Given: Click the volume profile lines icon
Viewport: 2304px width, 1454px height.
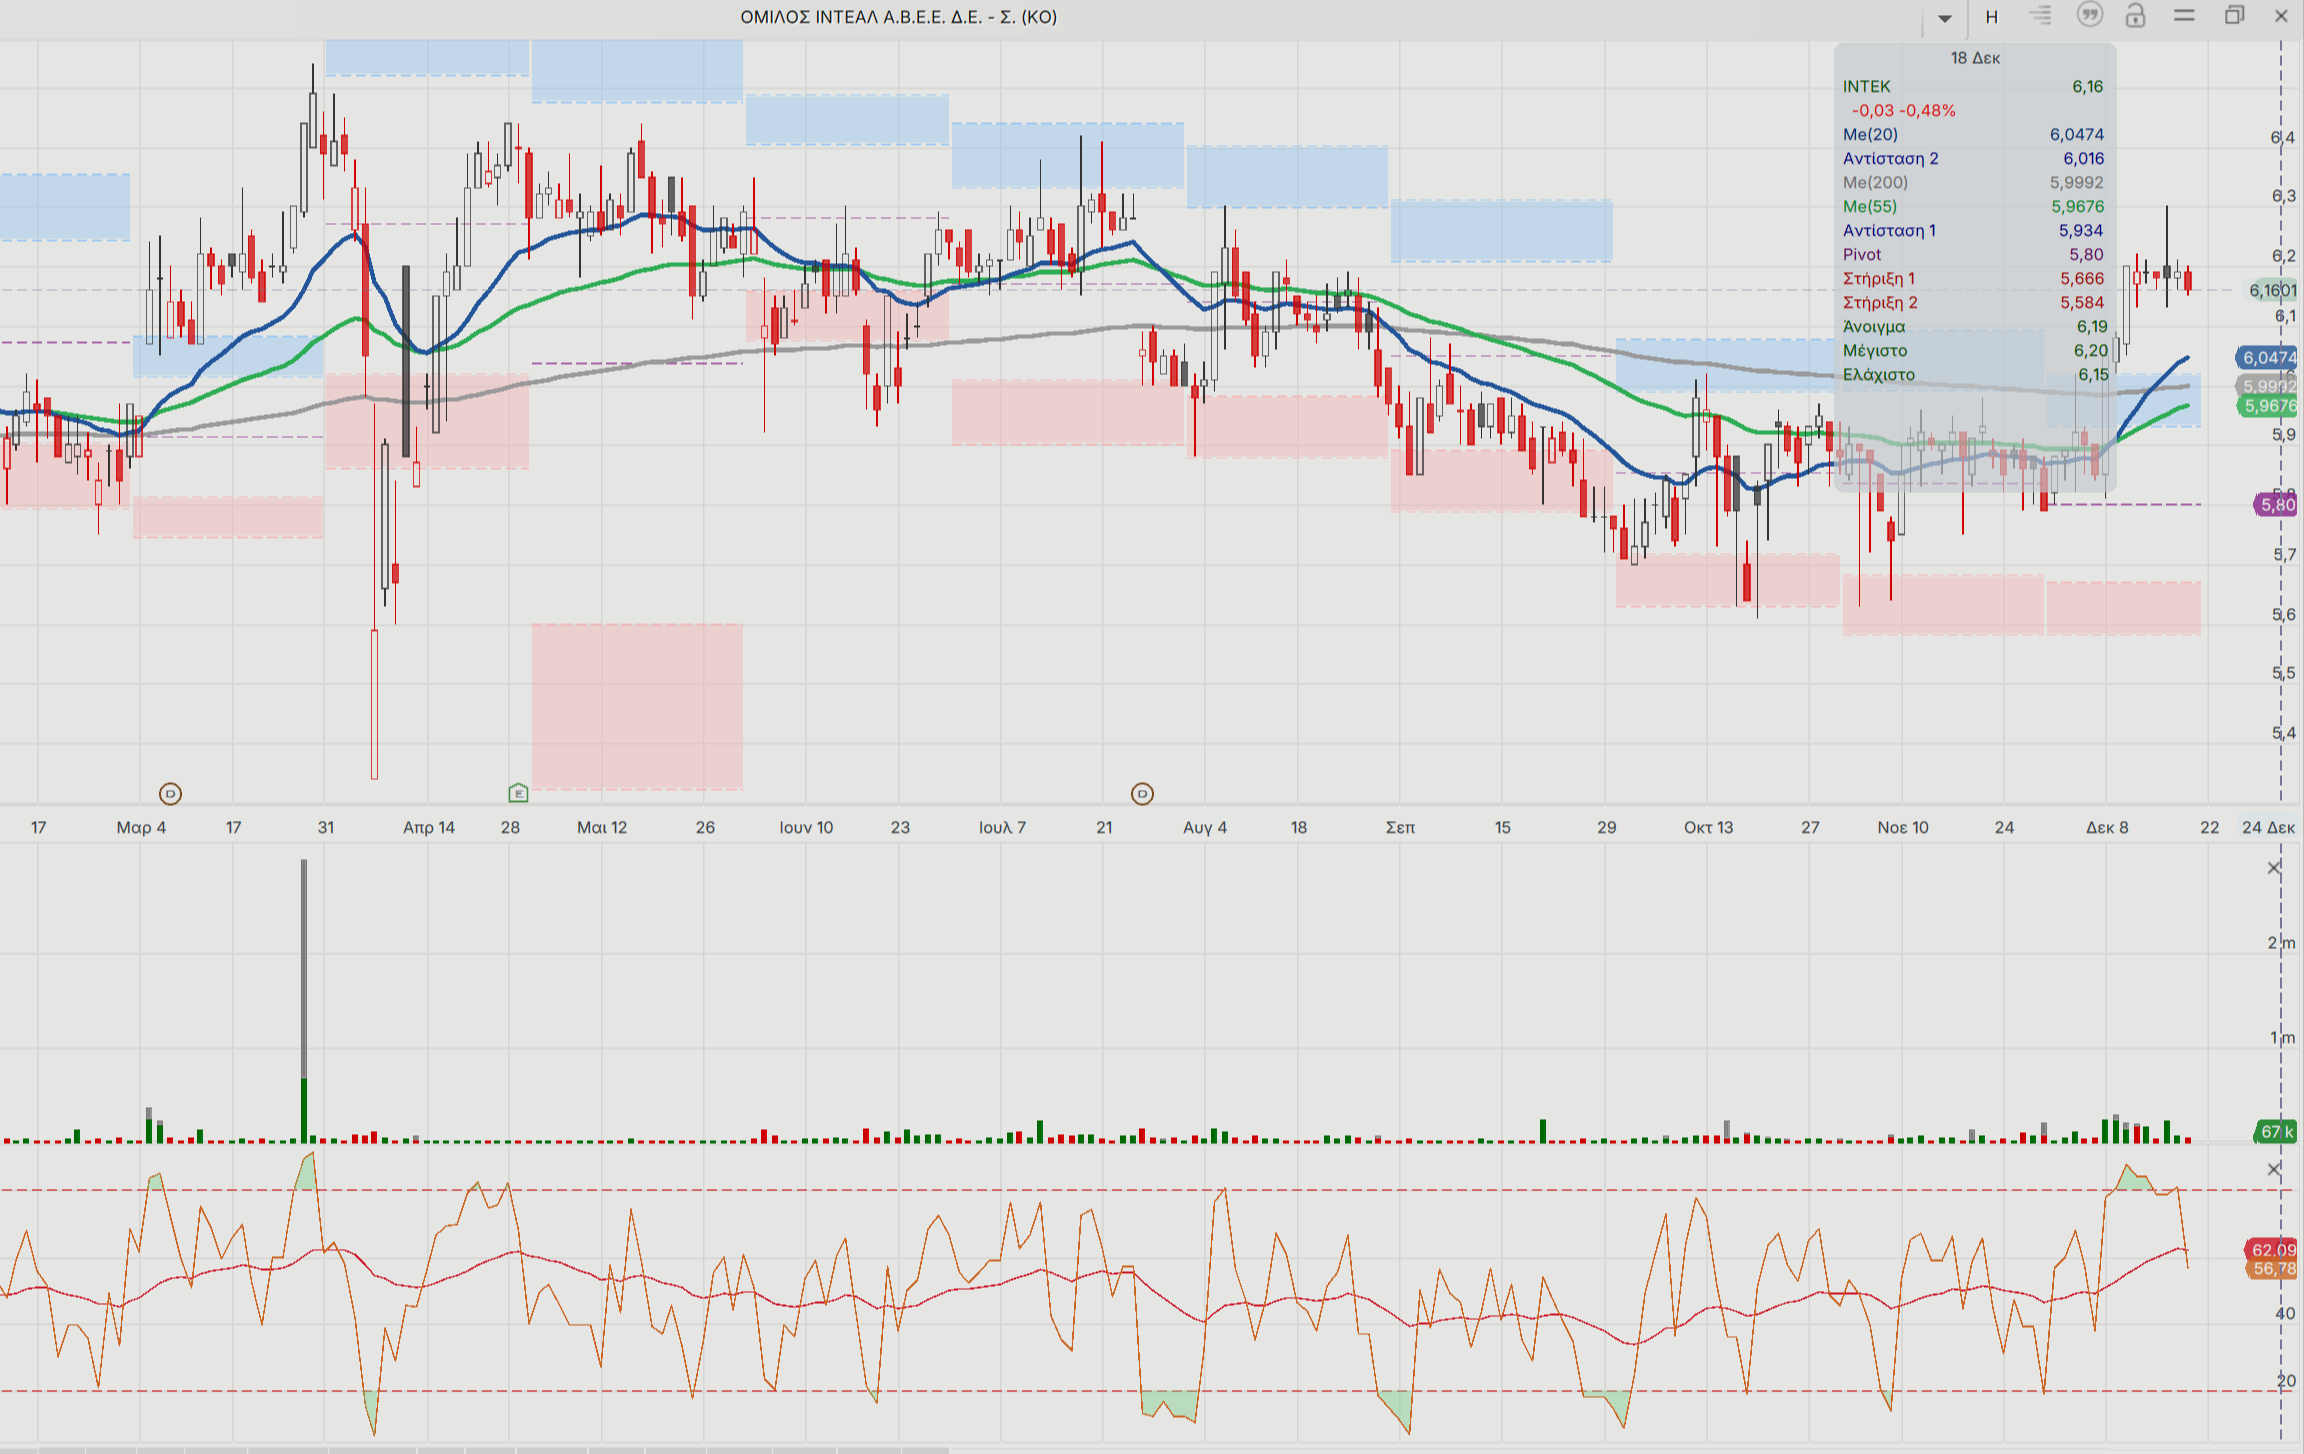Looking at the screenshot, I should pyautogui.click(x=2040, y=16).
